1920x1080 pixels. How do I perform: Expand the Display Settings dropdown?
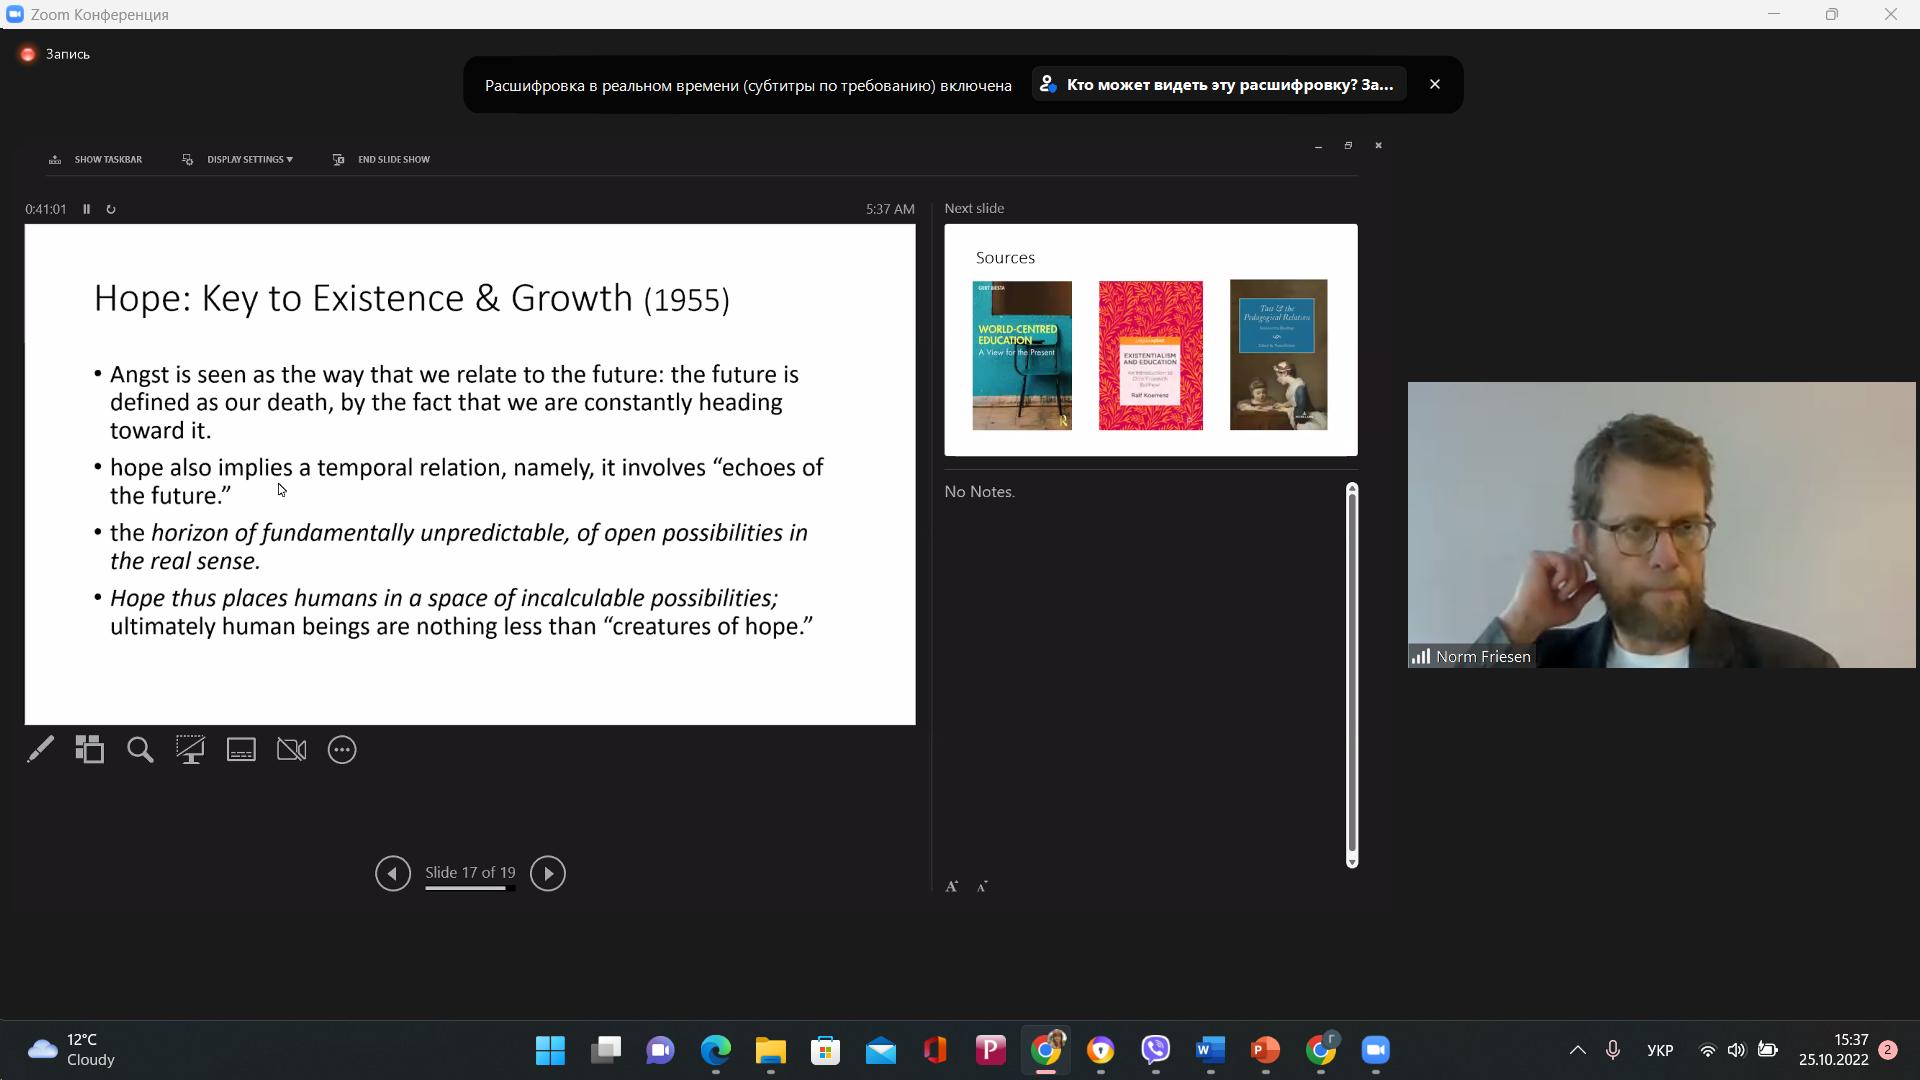click(249, 160)
